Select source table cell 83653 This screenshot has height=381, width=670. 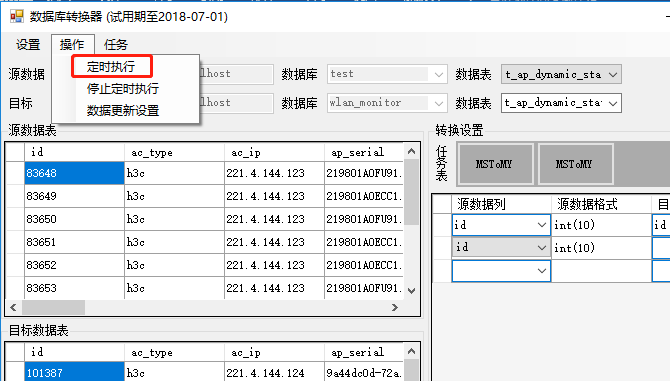(x=74, y=288)
